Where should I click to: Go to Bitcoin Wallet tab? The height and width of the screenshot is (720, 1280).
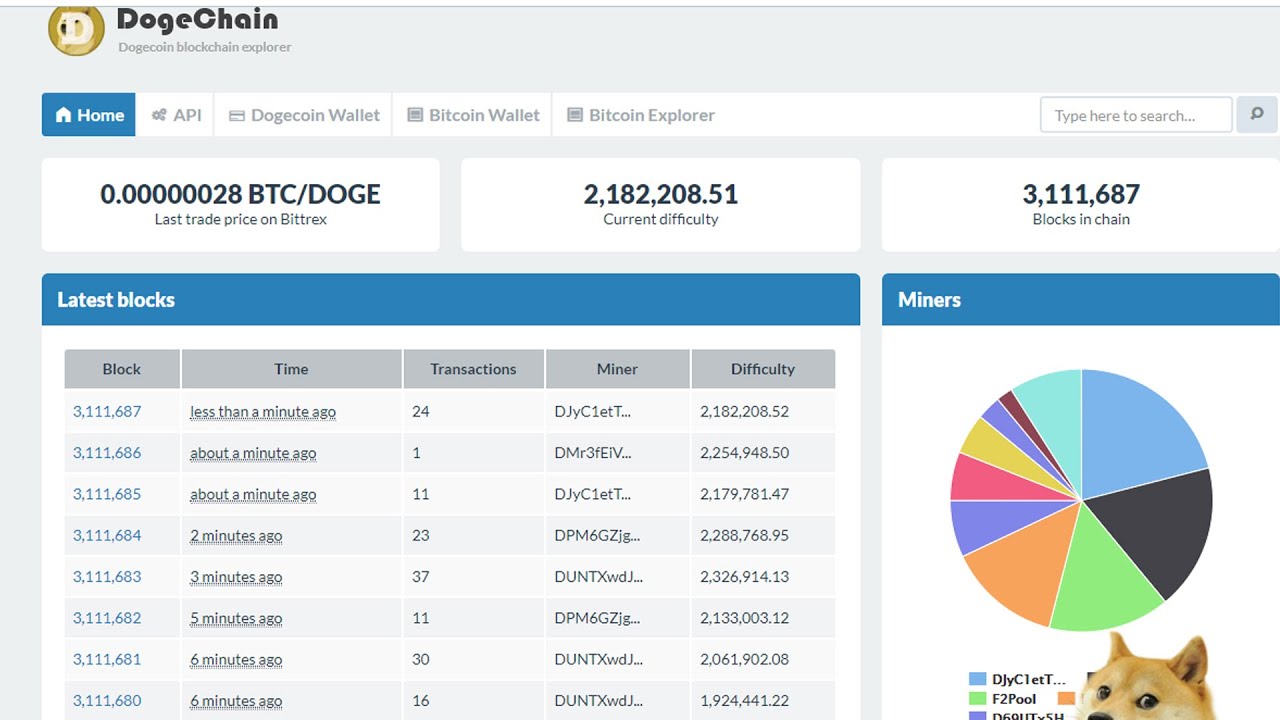click(x=473, y=115)
